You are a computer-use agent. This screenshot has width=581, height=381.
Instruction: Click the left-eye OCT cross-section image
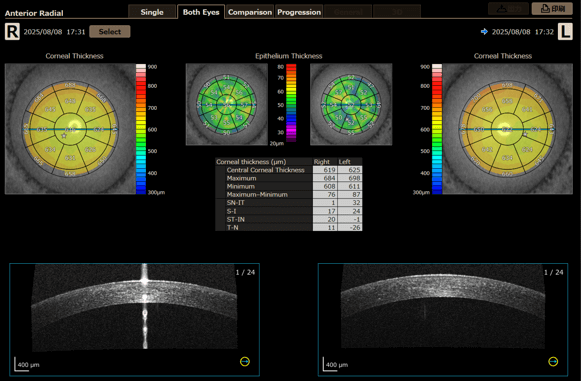(x=443, y=319)
